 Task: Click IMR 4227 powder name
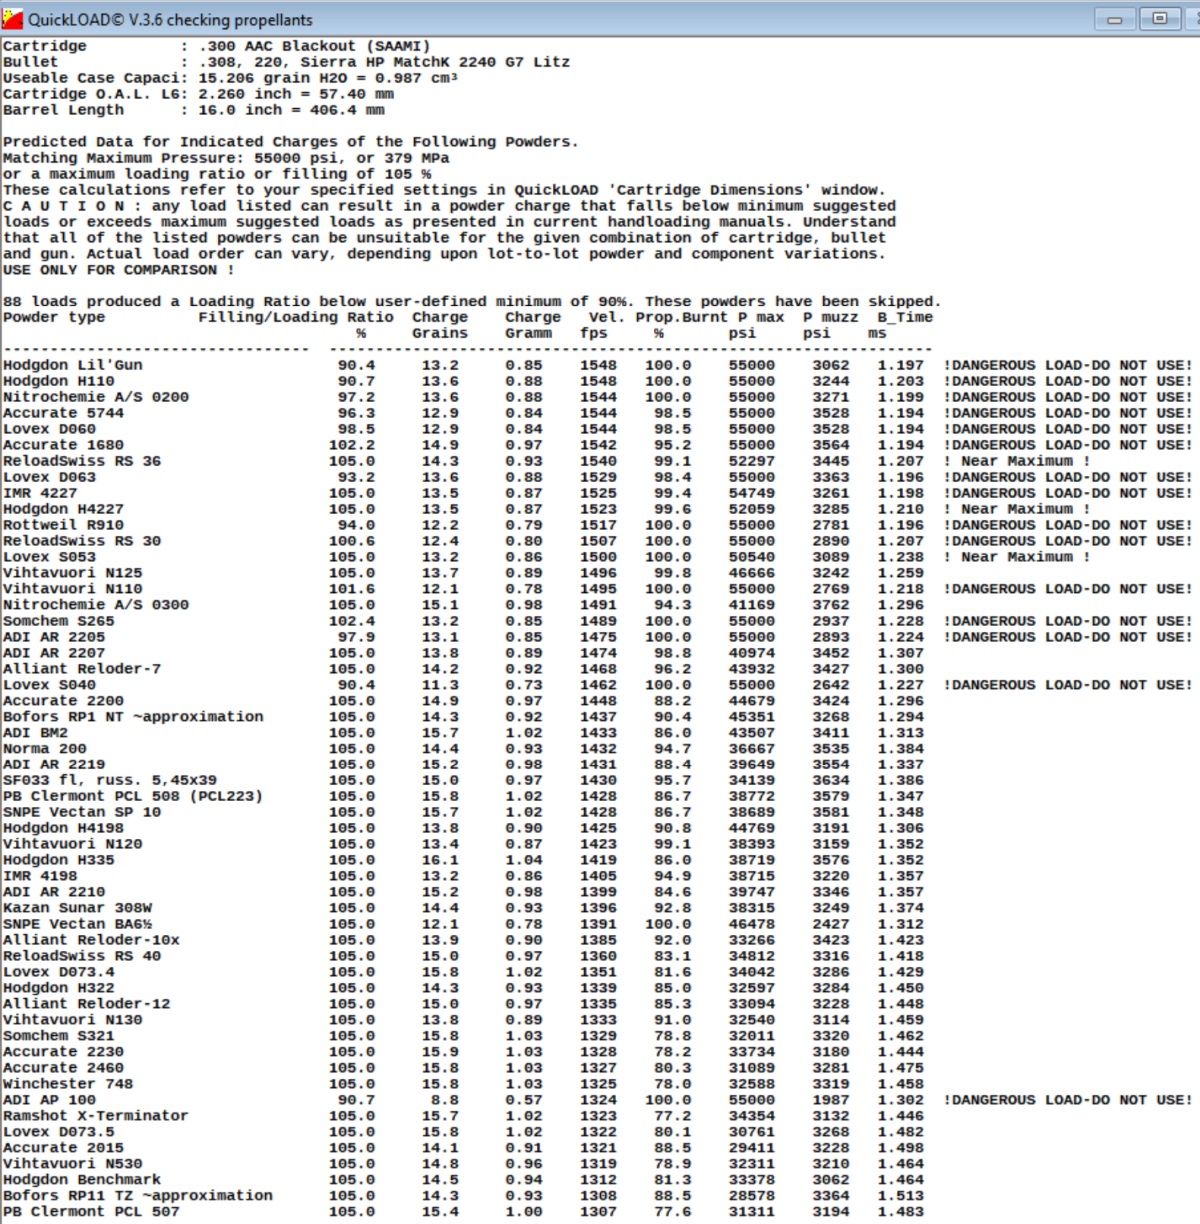click(40, 493)
